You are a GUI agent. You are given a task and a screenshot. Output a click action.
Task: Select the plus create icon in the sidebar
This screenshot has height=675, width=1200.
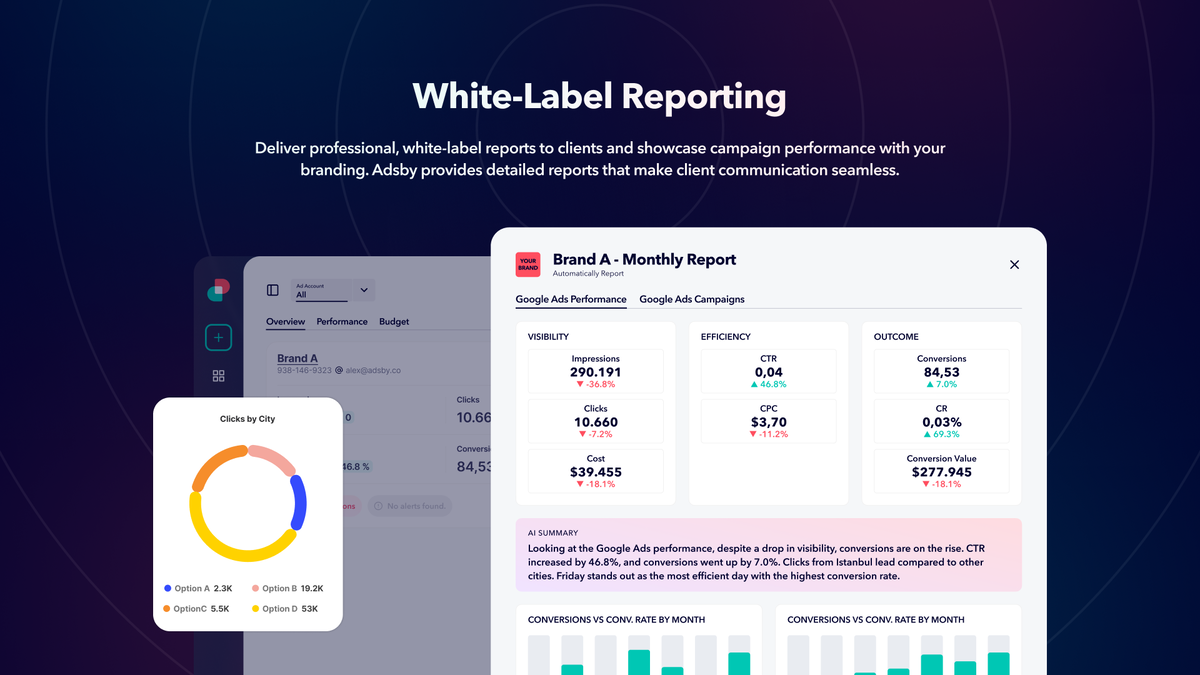click(x=218, y=337)
